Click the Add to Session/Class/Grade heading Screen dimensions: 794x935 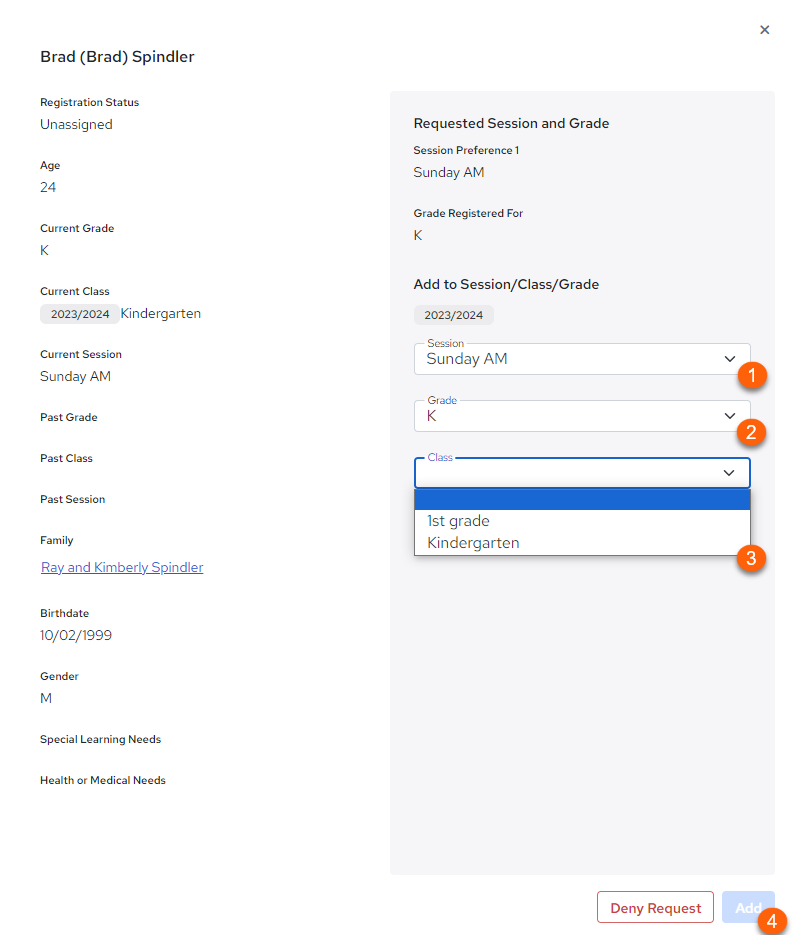coord(506,284)
